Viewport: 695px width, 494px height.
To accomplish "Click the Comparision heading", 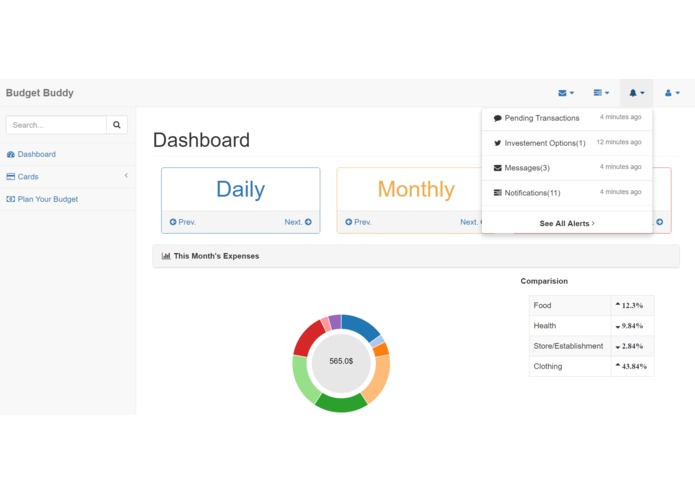I will pos(544,281).
